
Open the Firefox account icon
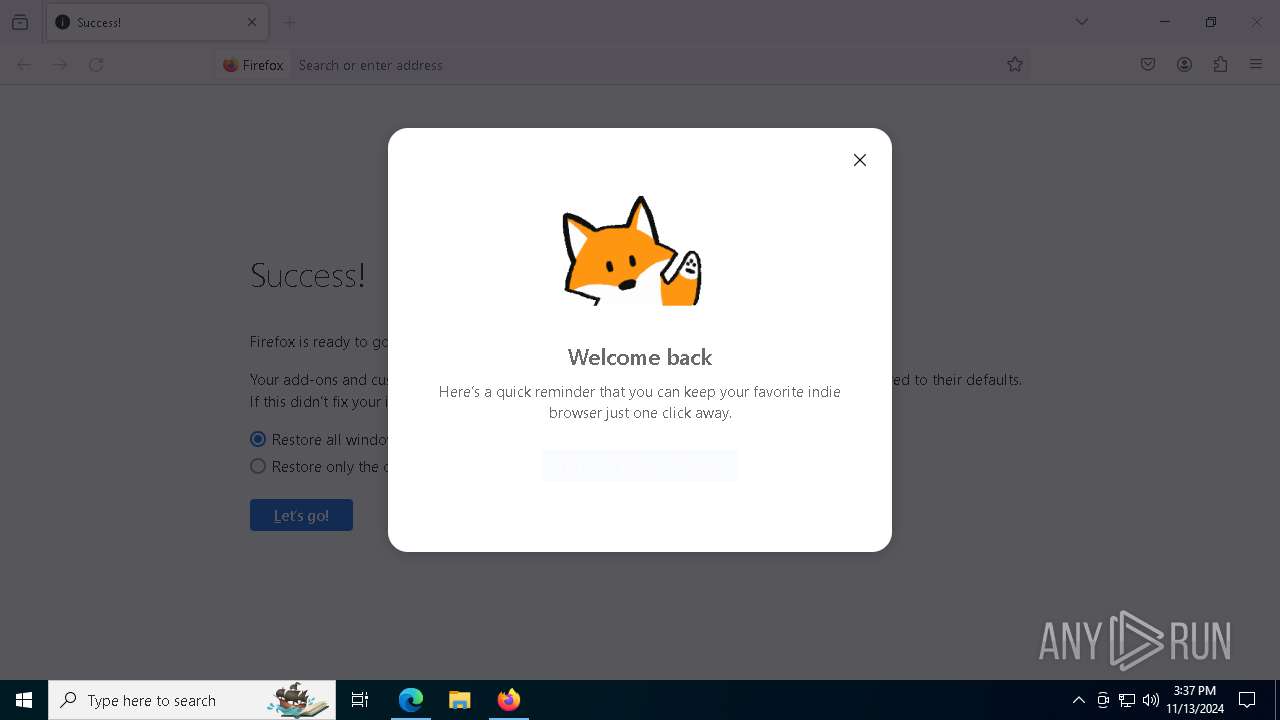tap(1184, 65)
